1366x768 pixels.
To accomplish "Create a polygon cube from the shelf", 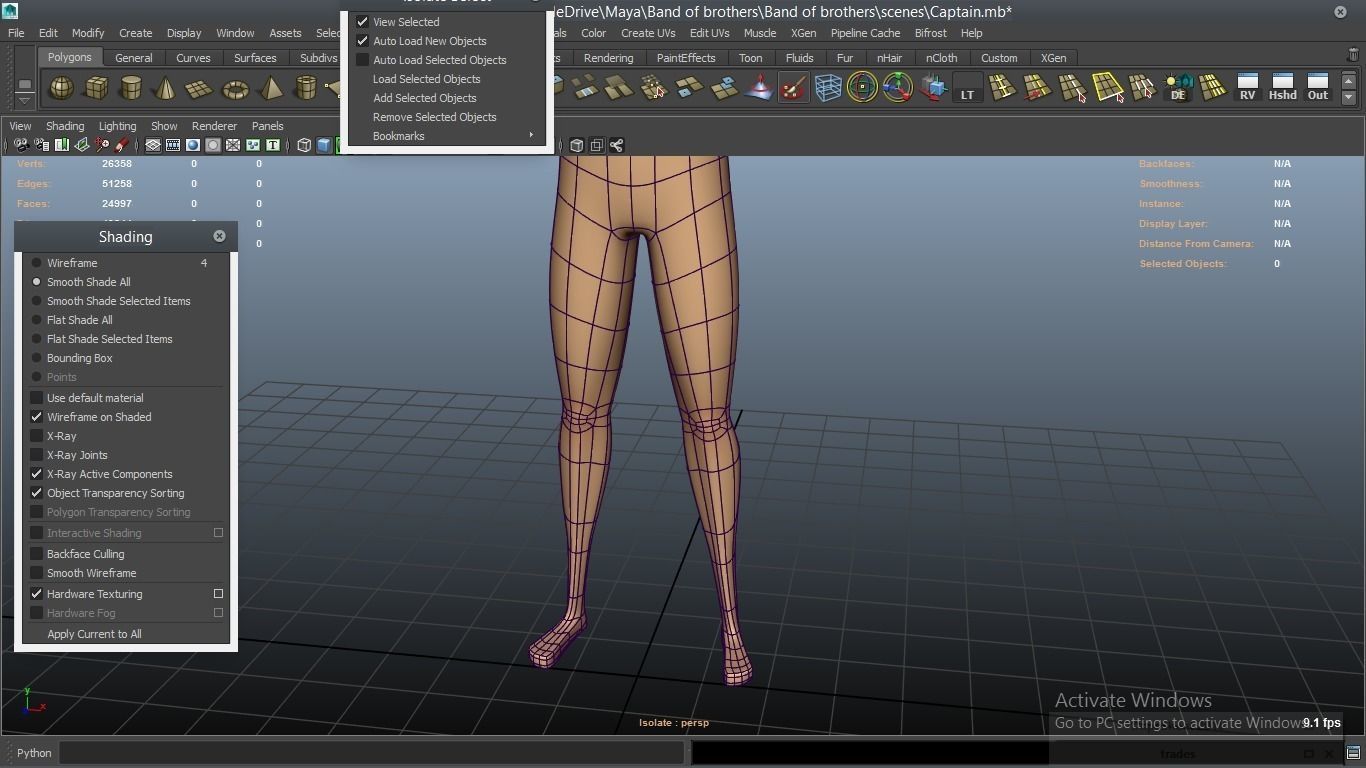I will pyautogui.click(x=96, y=89).
